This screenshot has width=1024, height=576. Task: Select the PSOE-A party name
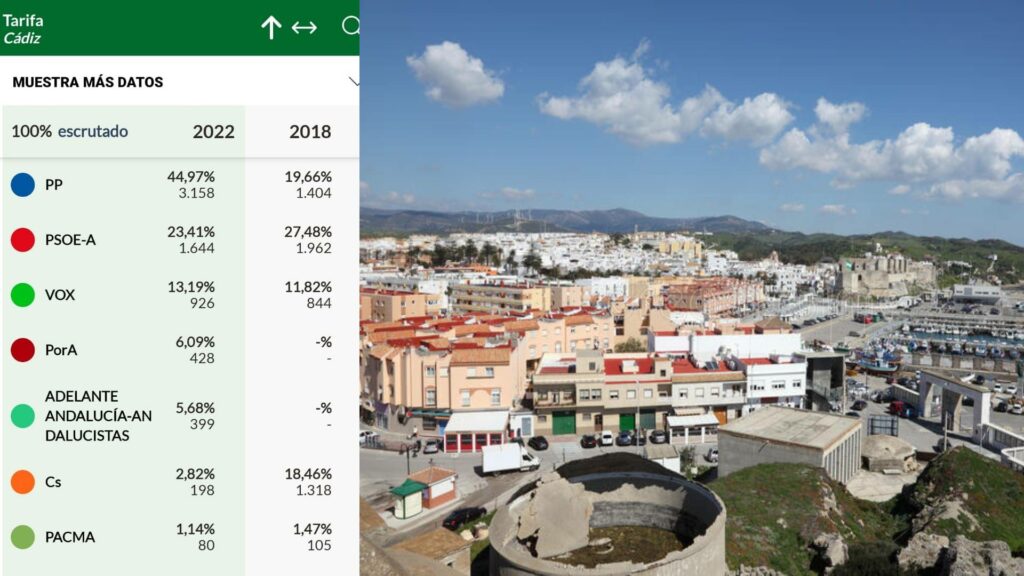pos(70,240)
